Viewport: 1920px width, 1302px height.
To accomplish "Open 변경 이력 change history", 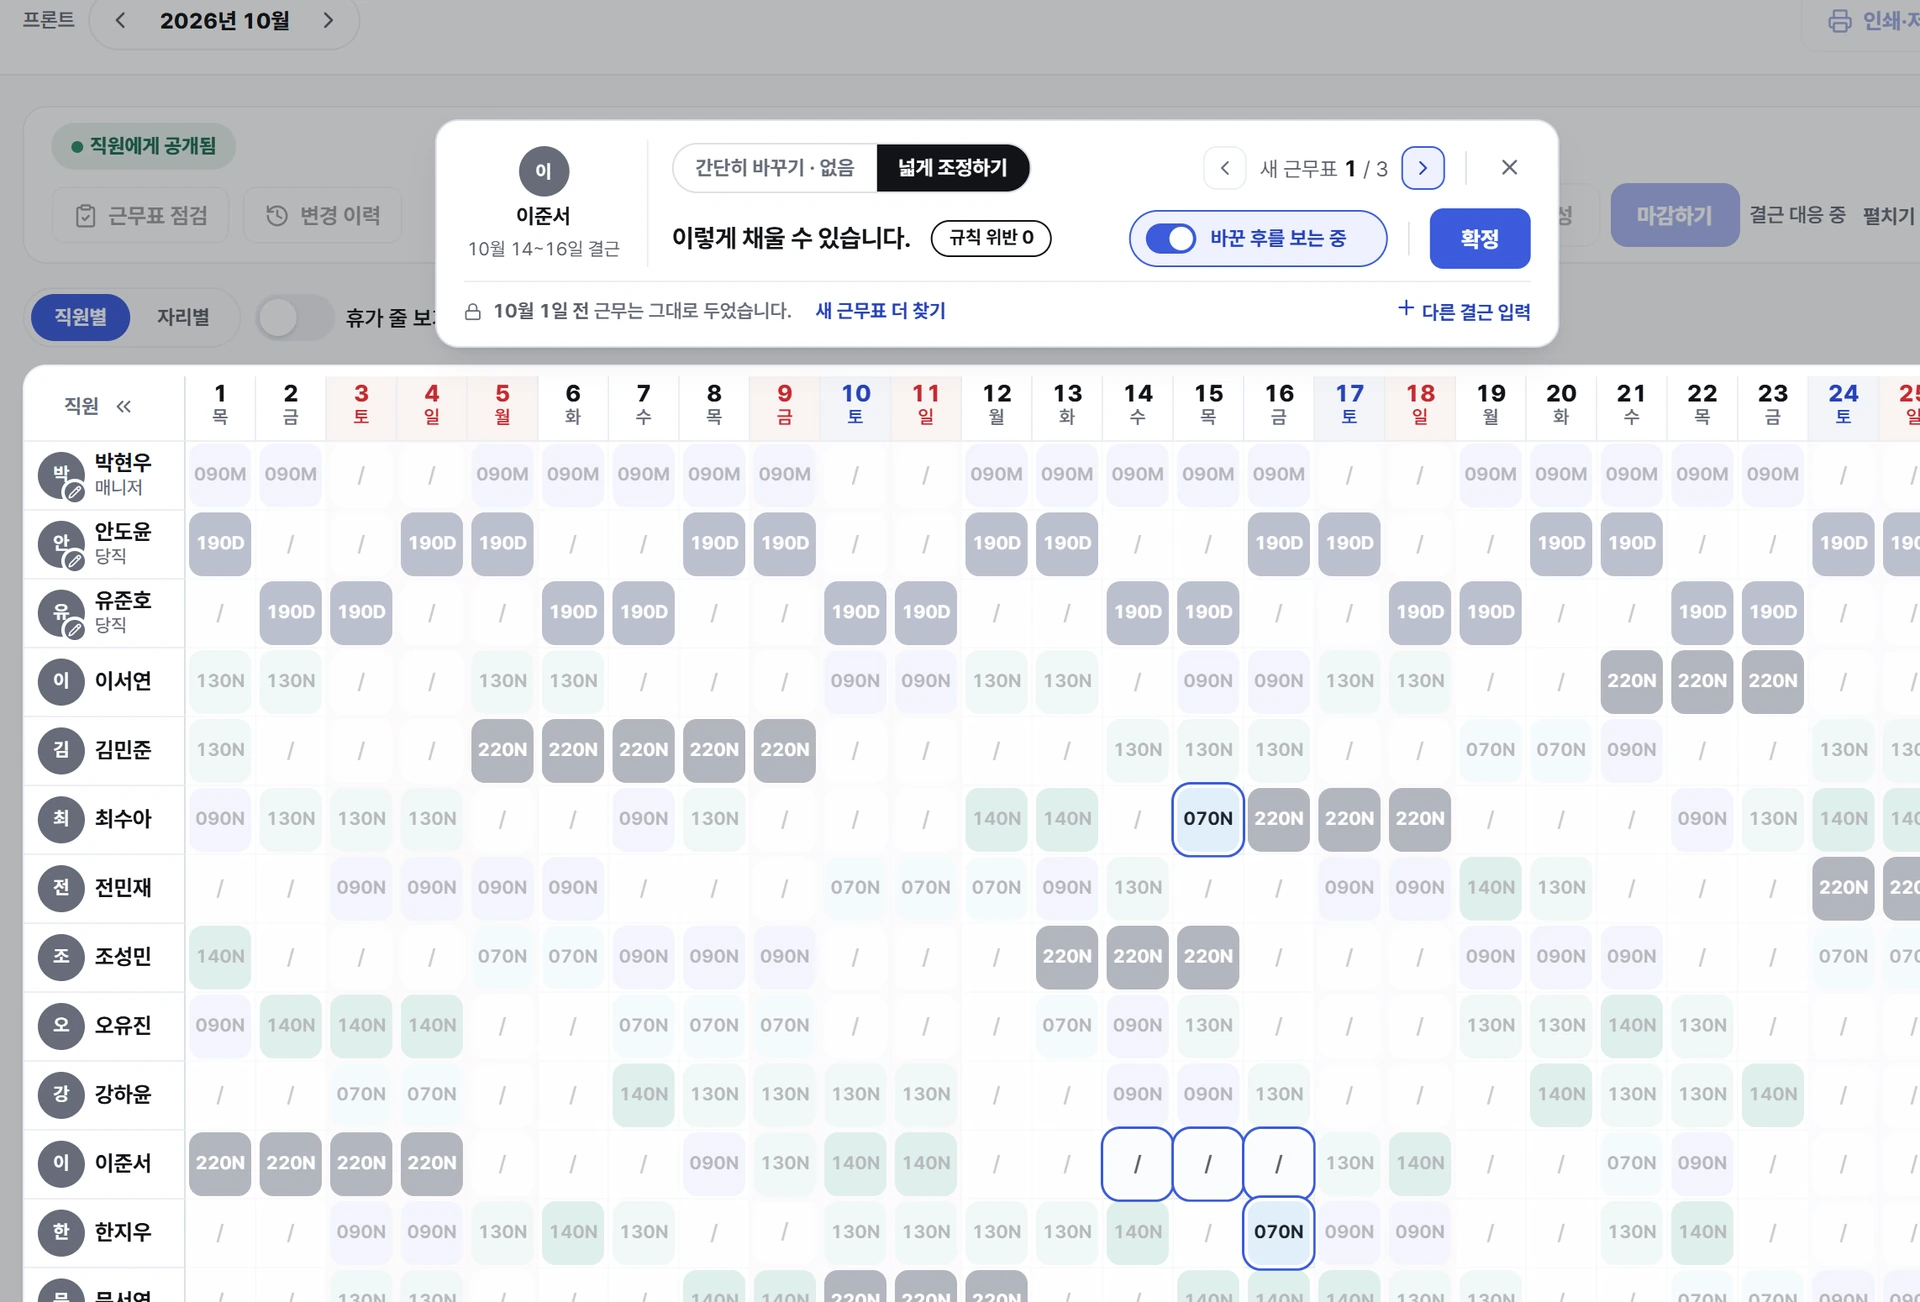I will coord(323,215).
